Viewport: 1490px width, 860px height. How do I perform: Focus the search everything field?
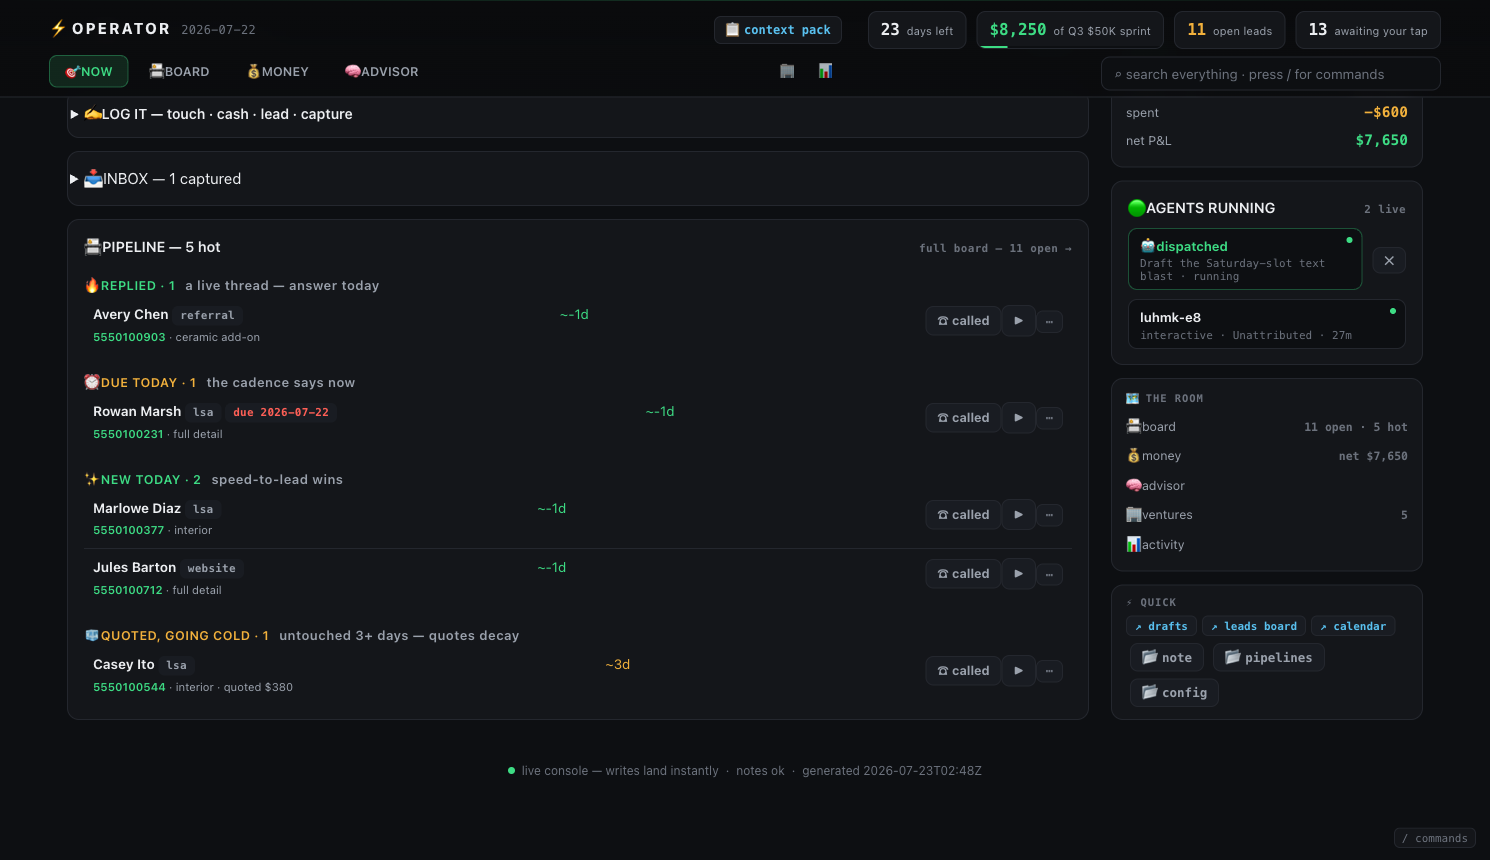point(1270,74)
